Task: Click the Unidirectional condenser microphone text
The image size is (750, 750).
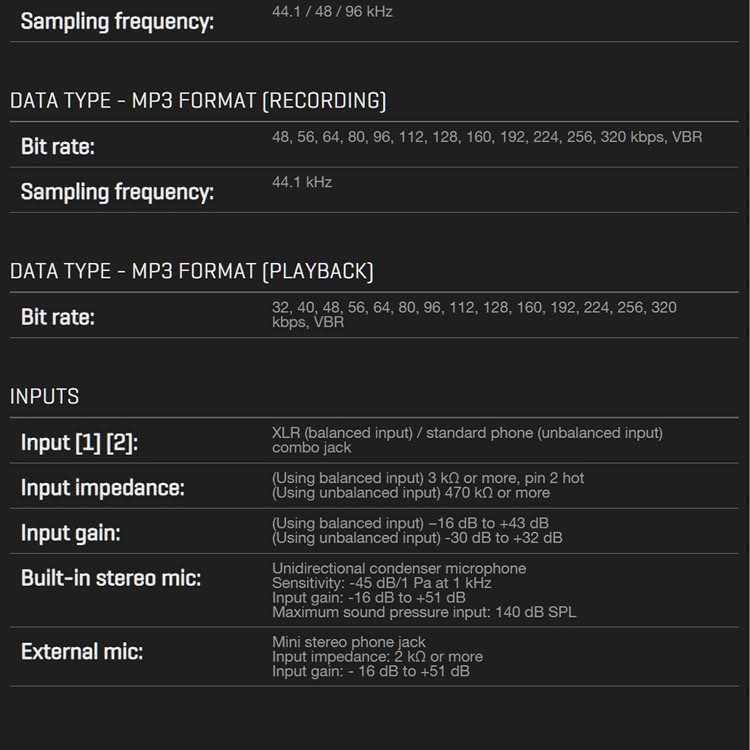Action: 399,568
